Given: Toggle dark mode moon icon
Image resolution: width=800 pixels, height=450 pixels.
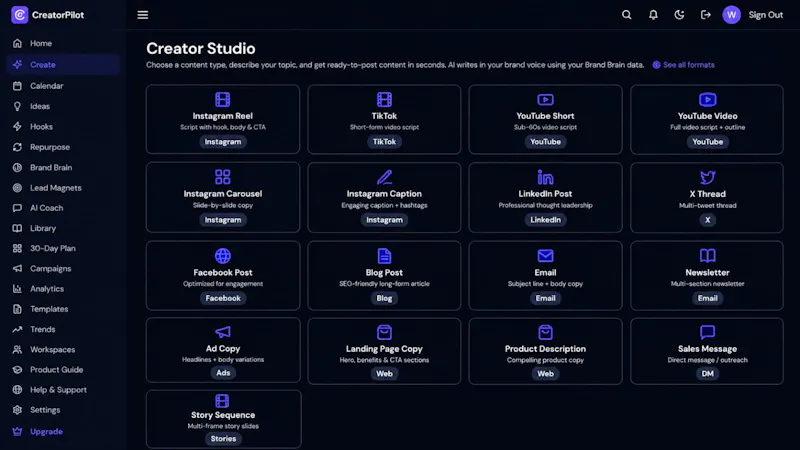Looking at the screenshot, I should (679, 15).
